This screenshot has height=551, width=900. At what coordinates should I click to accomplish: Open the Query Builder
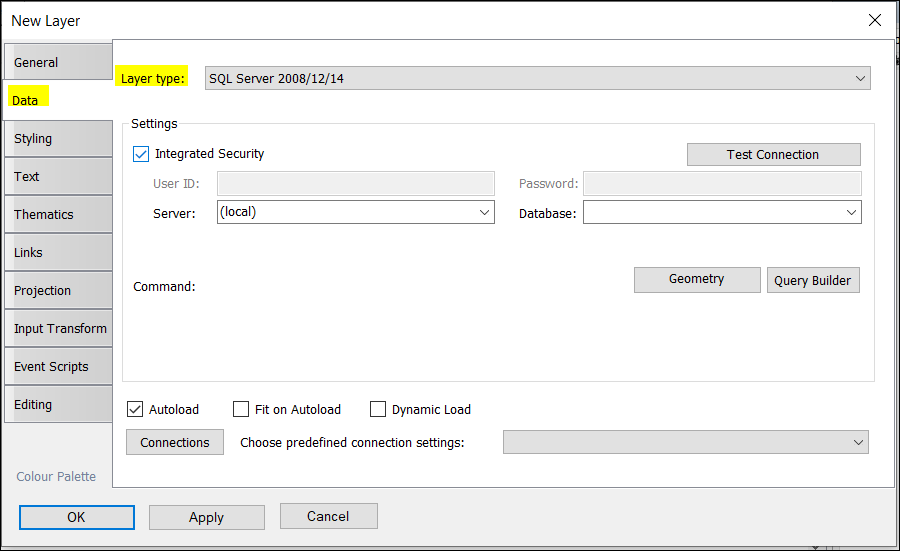[x=812, y=280]
